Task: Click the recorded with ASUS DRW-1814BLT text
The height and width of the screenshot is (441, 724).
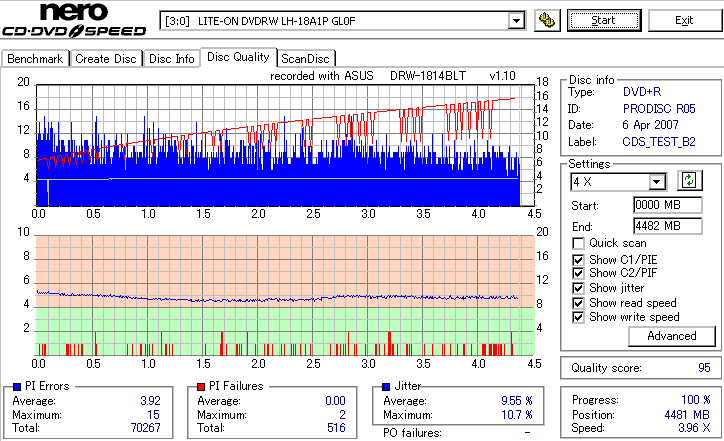Action: (x=368, y=75)
